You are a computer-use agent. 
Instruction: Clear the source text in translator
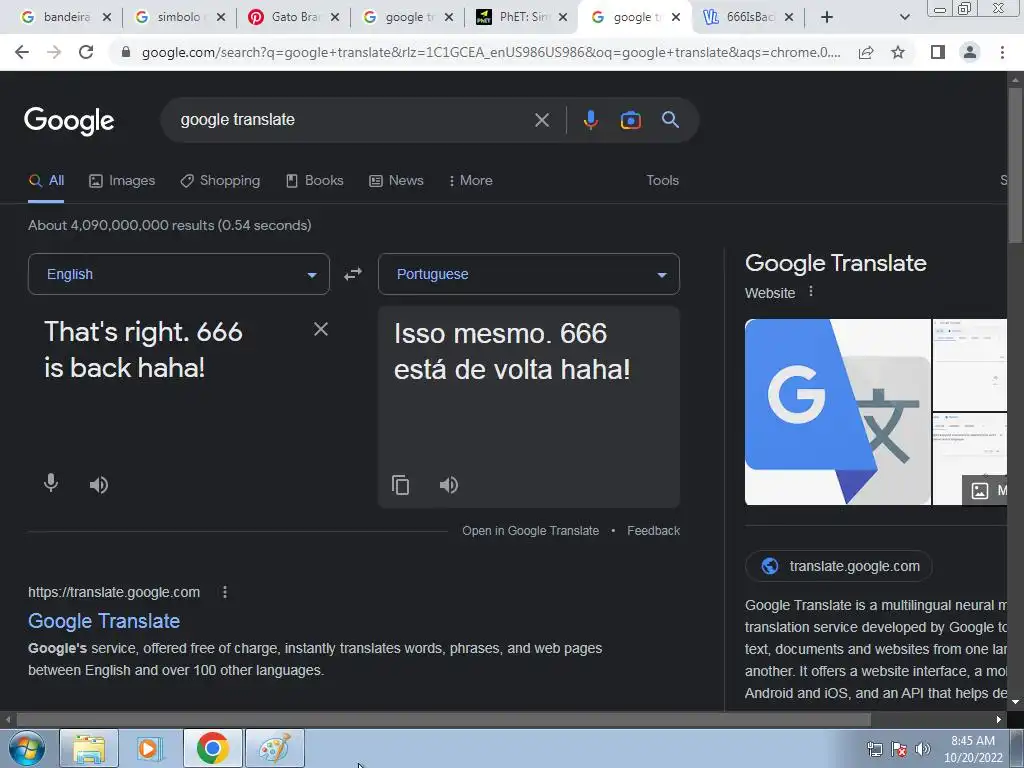(x=321, y=329)
